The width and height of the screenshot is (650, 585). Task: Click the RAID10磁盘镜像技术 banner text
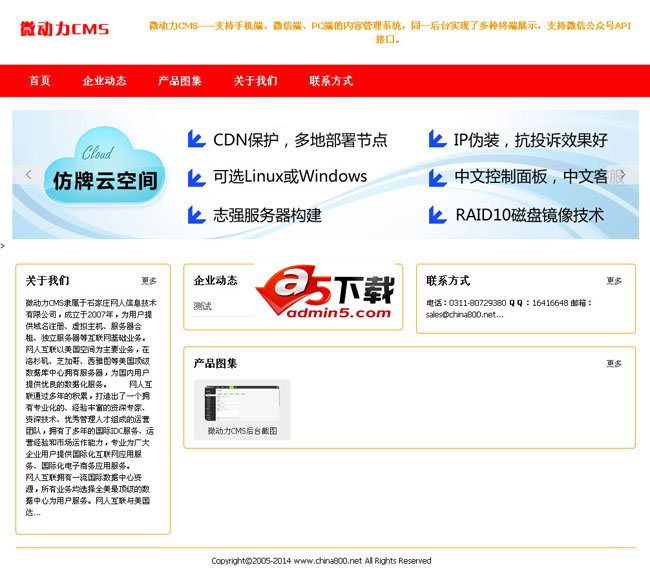click(529, 215)
